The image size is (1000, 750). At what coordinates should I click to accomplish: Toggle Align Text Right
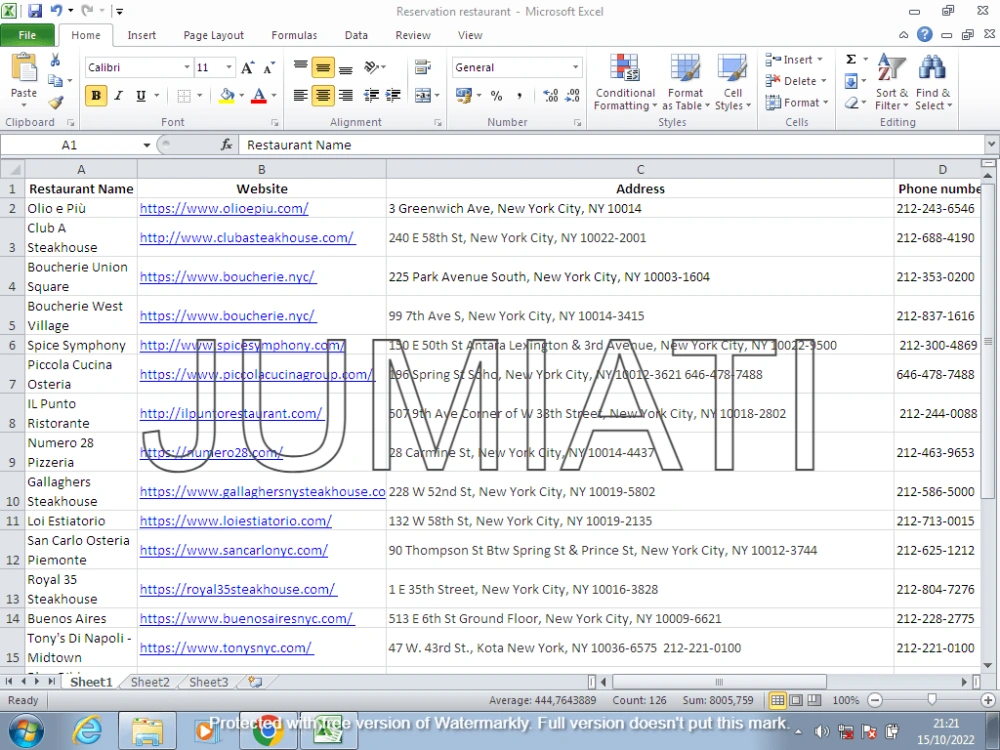(346, 96)
